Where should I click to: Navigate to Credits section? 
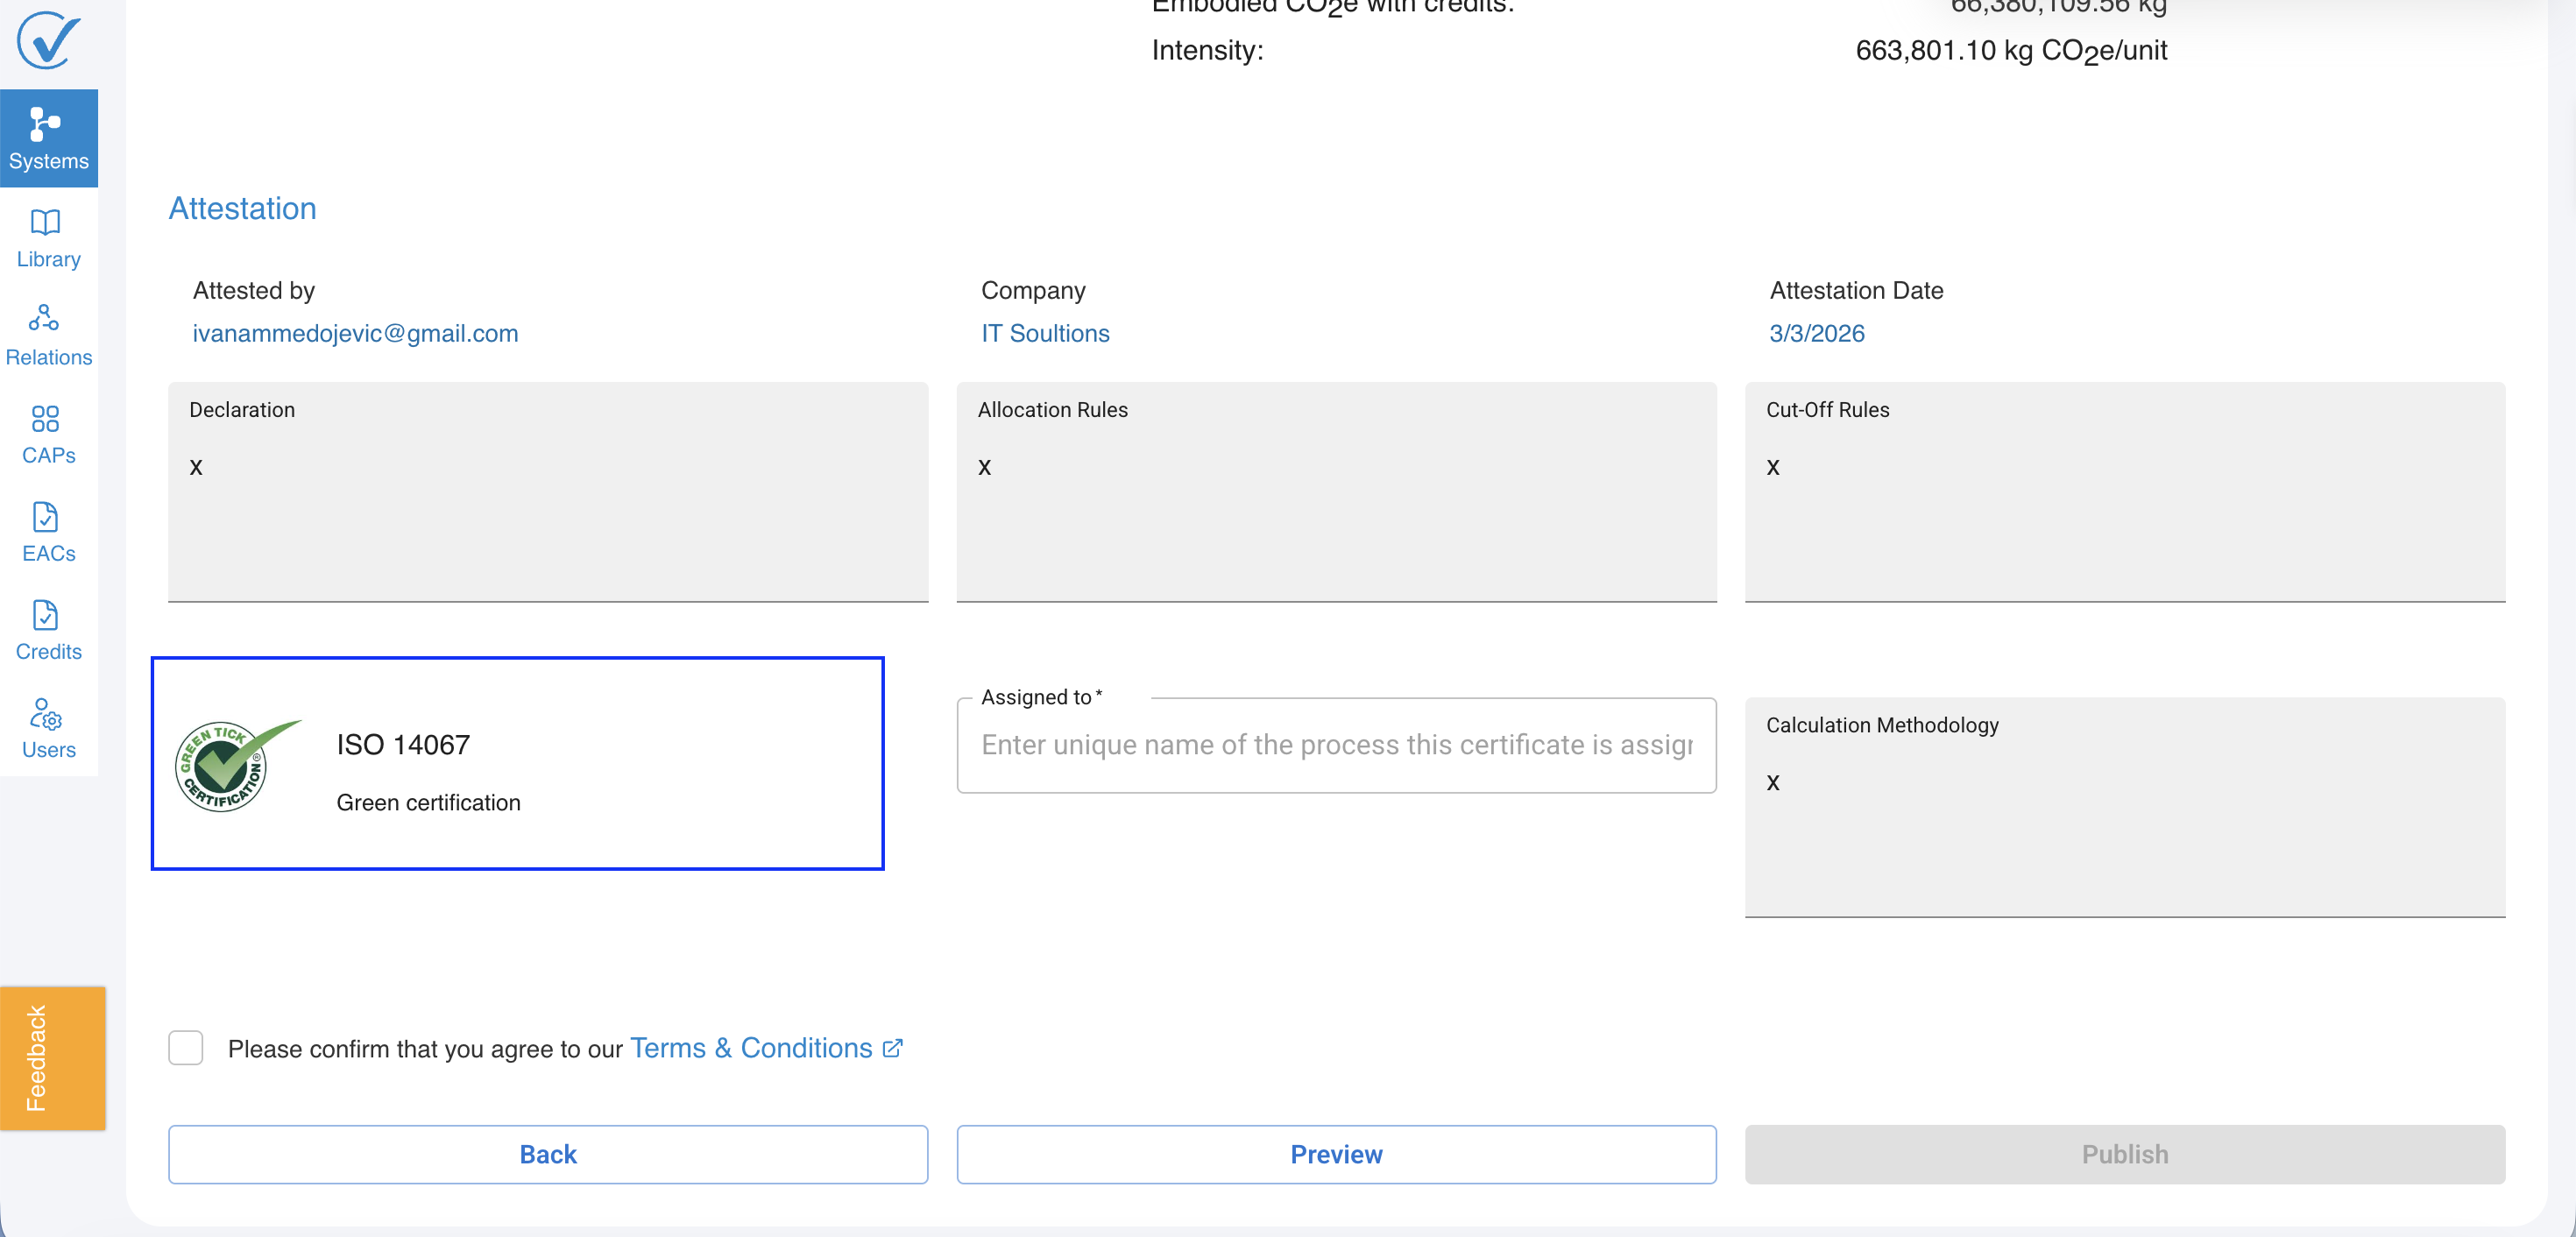48,630
